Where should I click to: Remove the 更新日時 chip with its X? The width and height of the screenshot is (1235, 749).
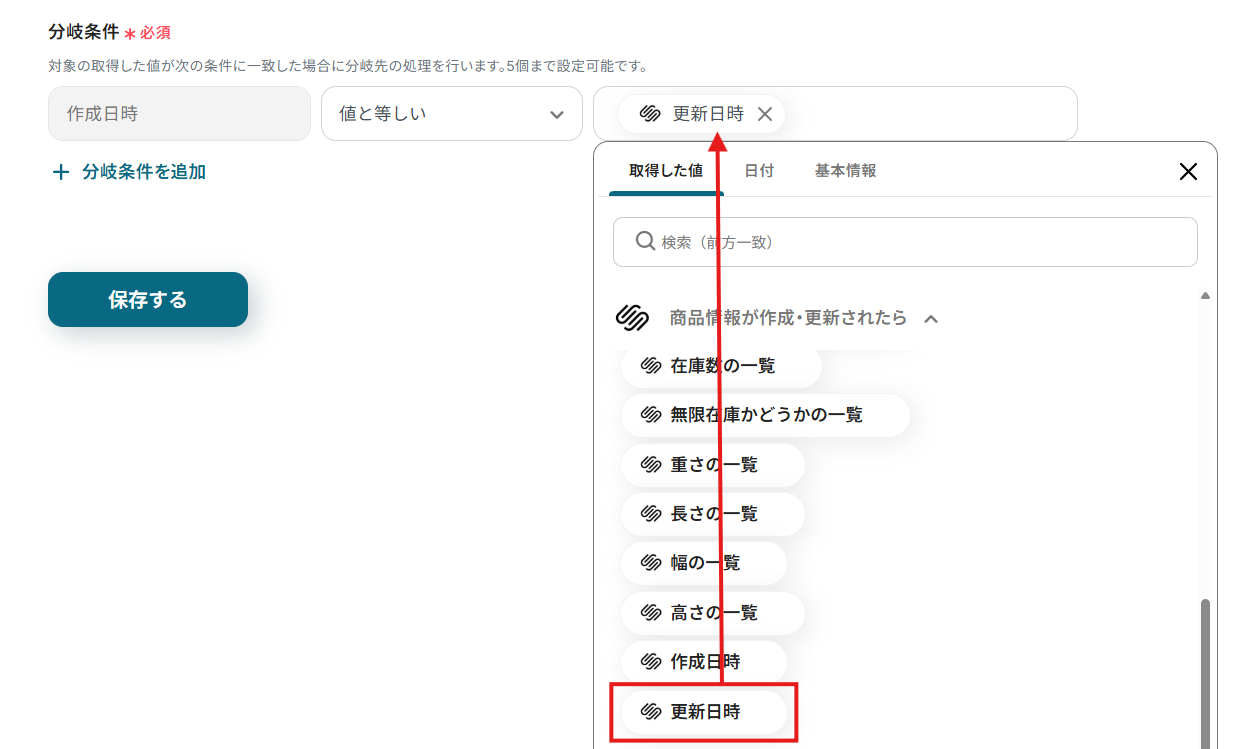click(x=765, y=114)
